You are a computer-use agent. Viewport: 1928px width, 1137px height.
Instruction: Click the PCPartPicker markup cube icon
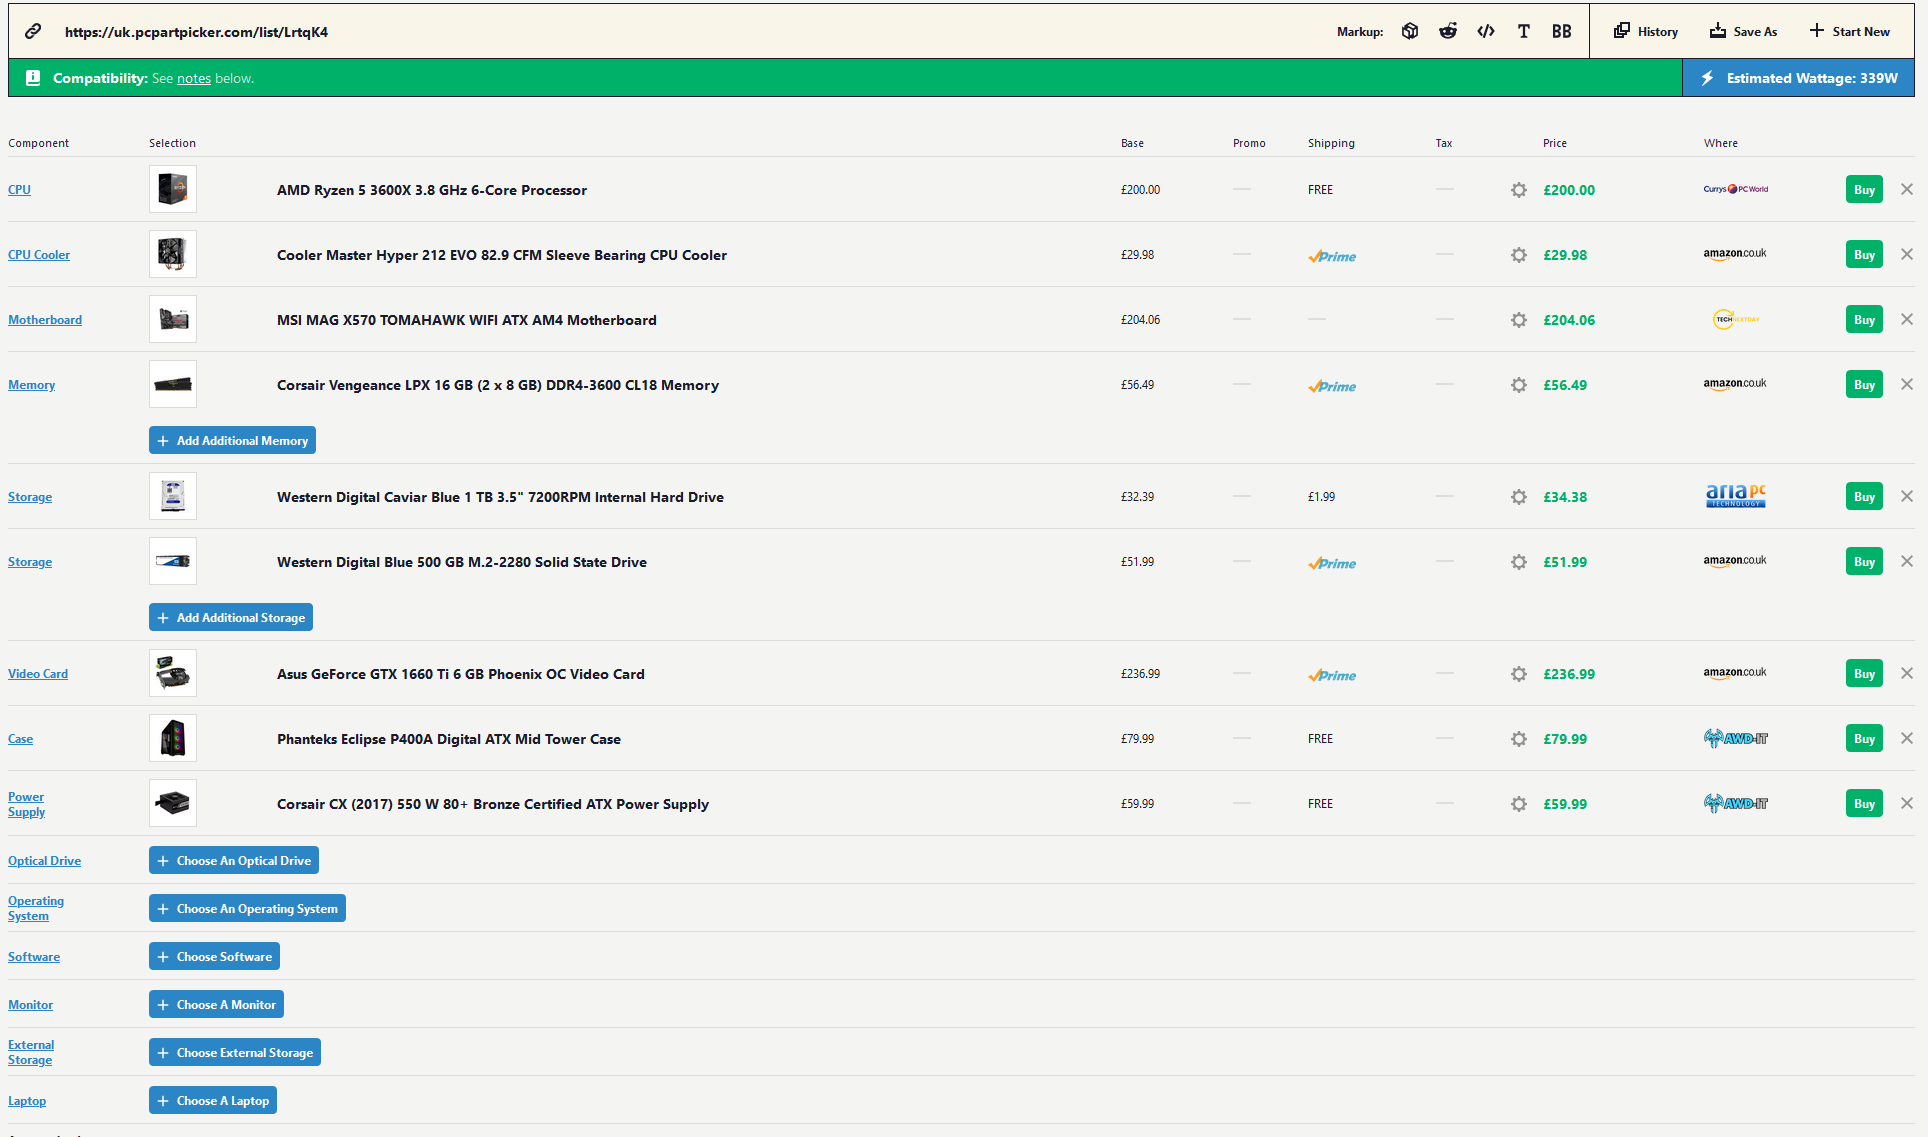pyautogui.click(x=1410, y=31)
